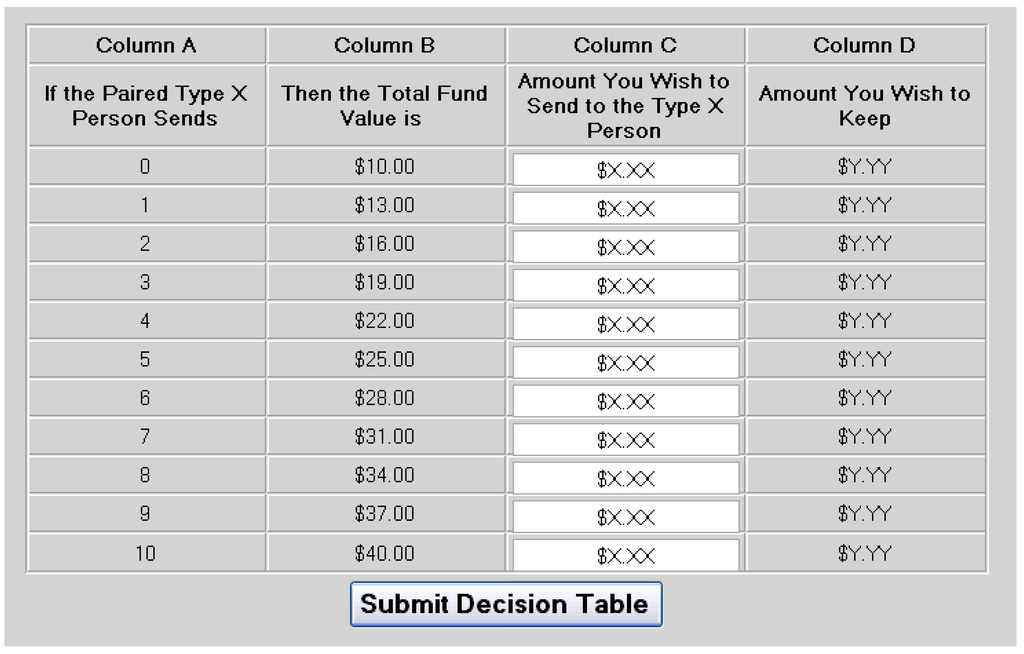Click the Column C header label
This screenshot has height=654, width=1024.
pyautogui.click(x=625, y=45)
